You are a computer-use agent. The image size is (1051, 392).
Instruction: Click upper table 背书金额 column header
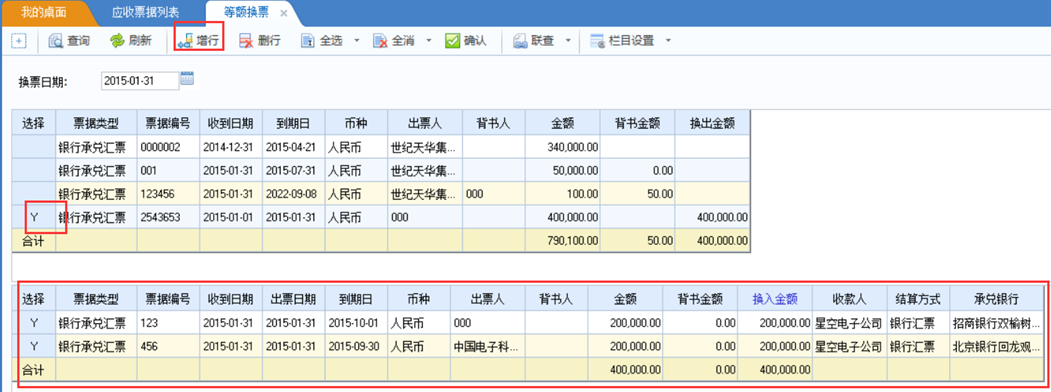(637, 123)
